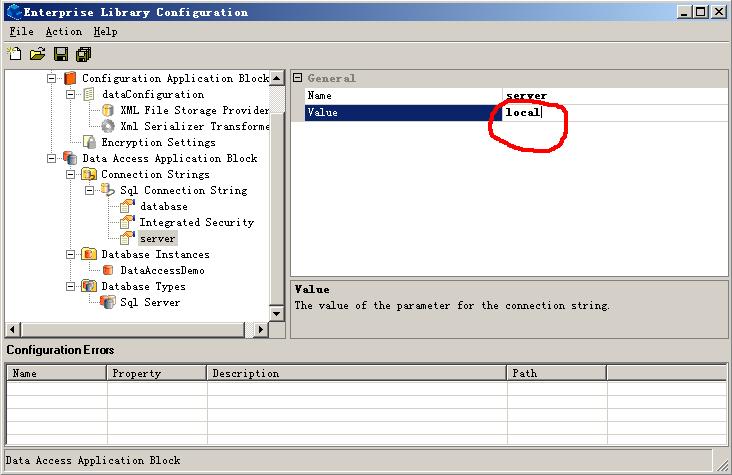Click the tree horizontal scroll right arrow

[260, 329]
